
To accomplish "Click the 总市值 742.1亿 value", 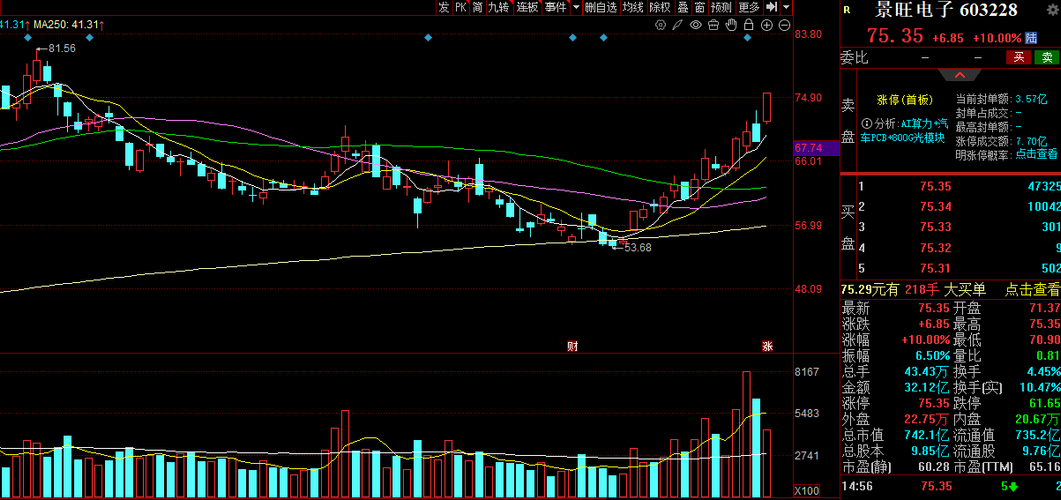I will (928, 436).
